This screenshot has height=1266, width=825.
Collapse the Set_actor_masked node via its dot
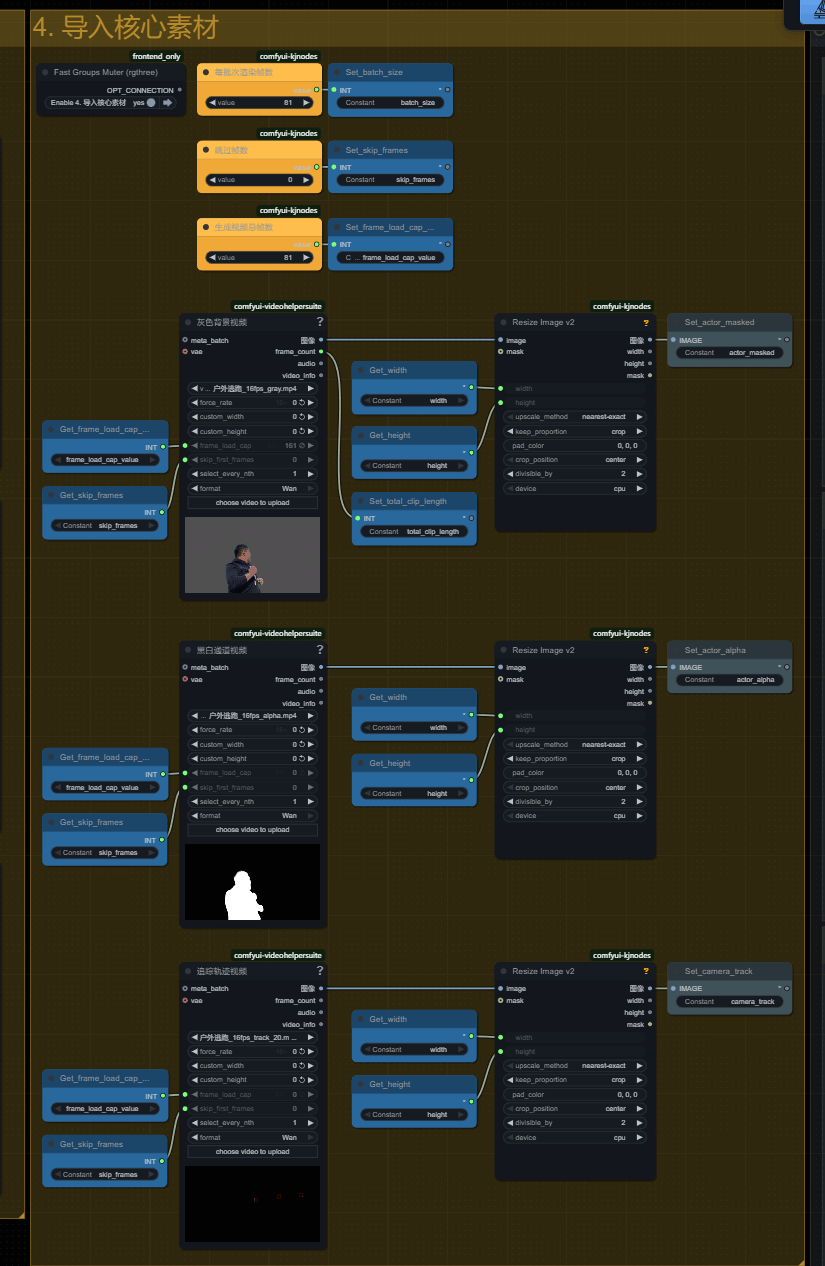tap(675, 322)
